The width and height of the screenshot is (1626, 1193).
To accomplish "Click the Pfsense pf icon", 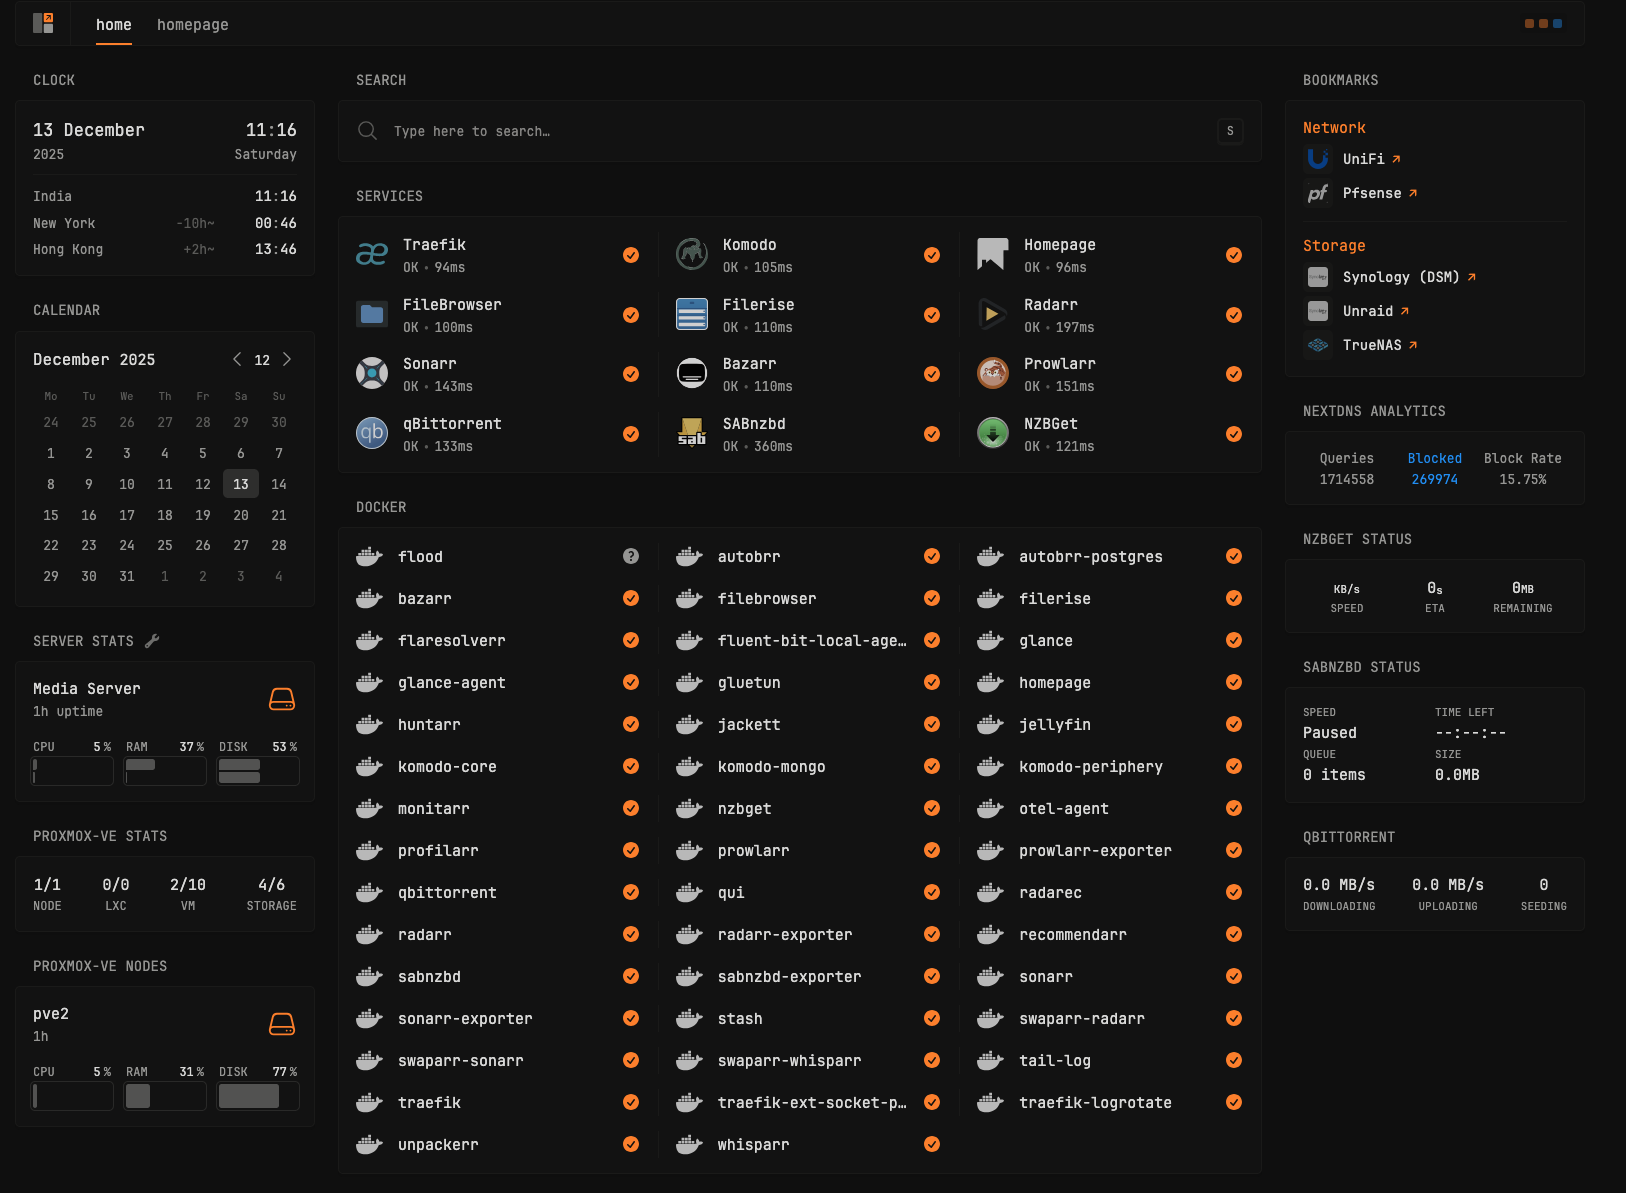I will point(1318,193).
